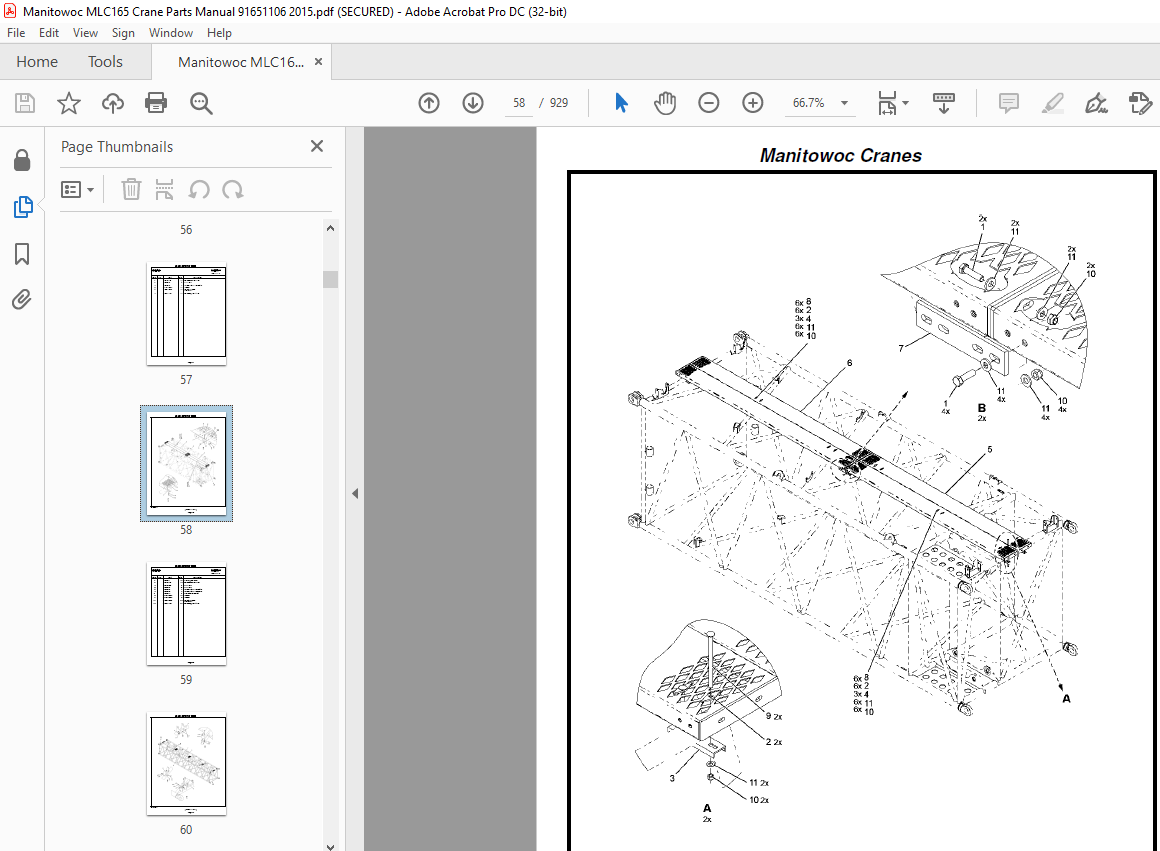Print the document with printer icon
This screenshot has width=1160, height=851.
coord(156,103)
